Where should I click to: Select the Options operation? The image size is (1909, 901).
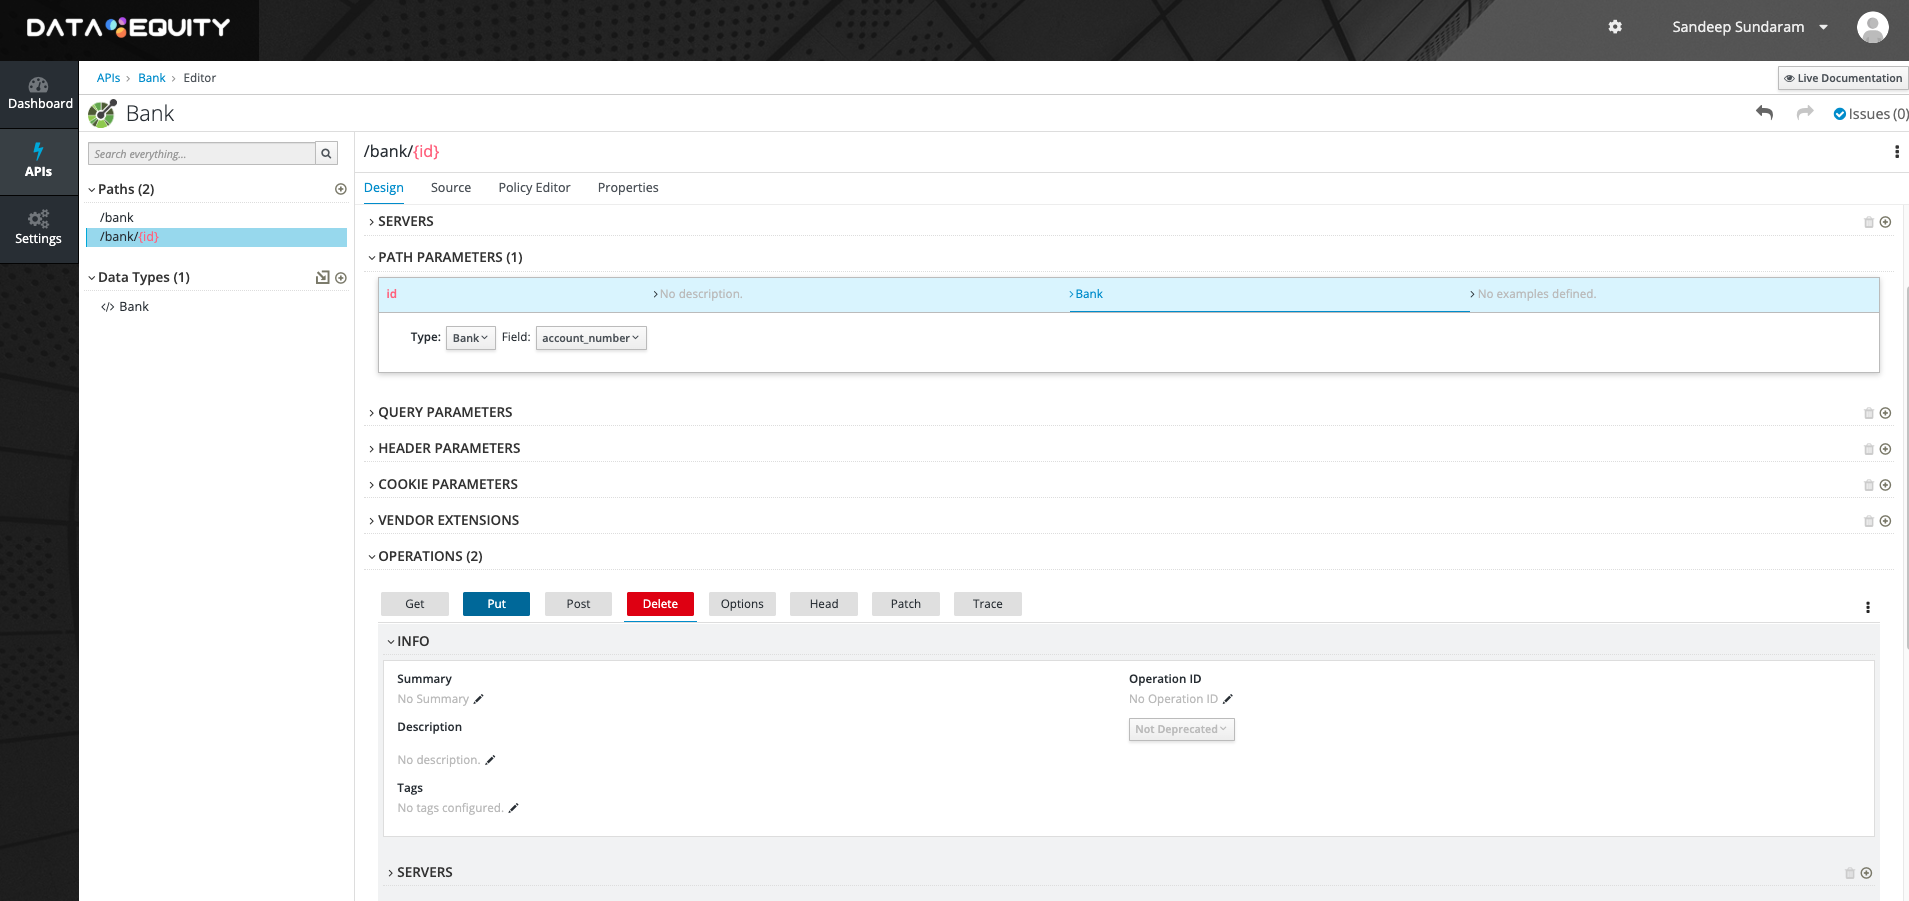click(742, 604)
